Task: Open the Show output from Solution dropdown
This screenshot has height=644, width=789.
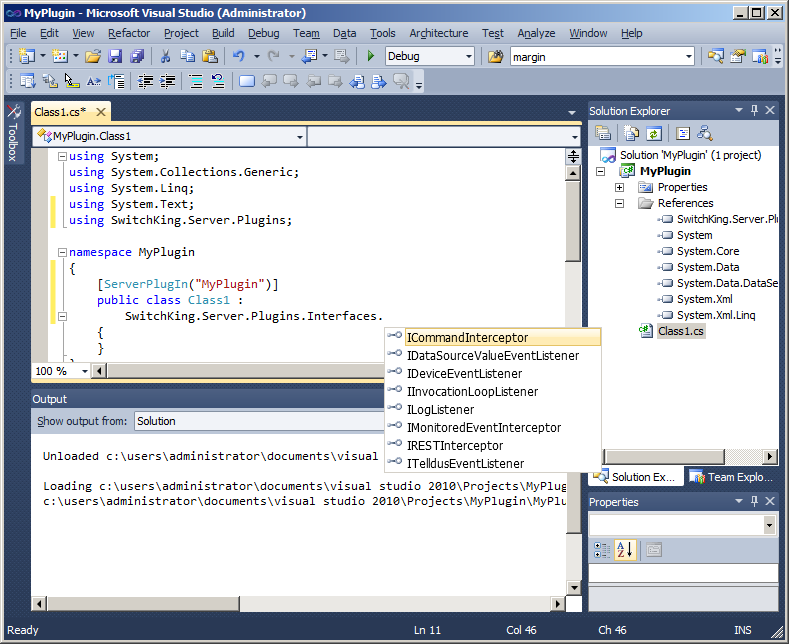Action: tap(260, 421)
